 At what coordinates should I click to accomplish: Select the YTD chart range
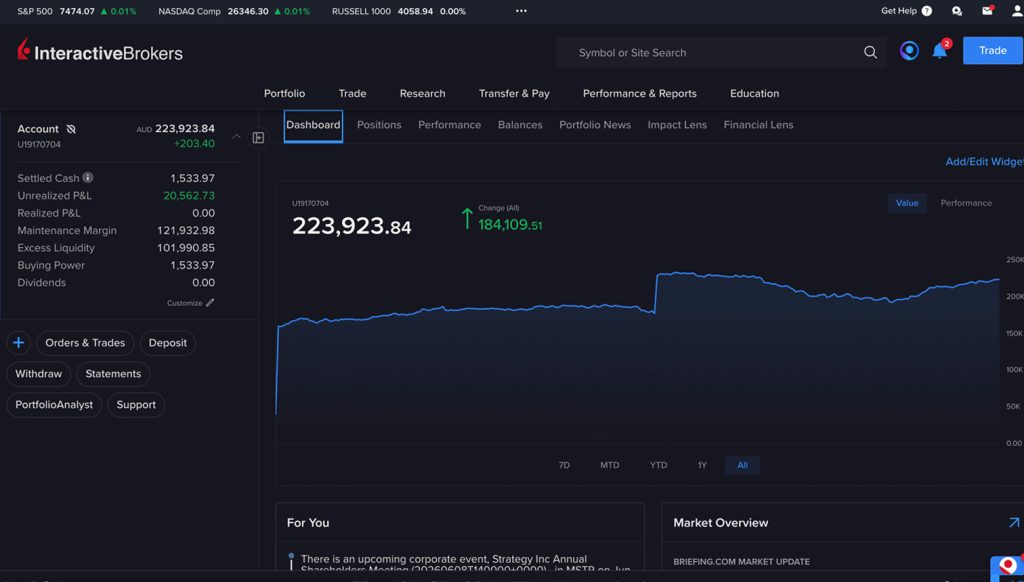pos(658,465)
